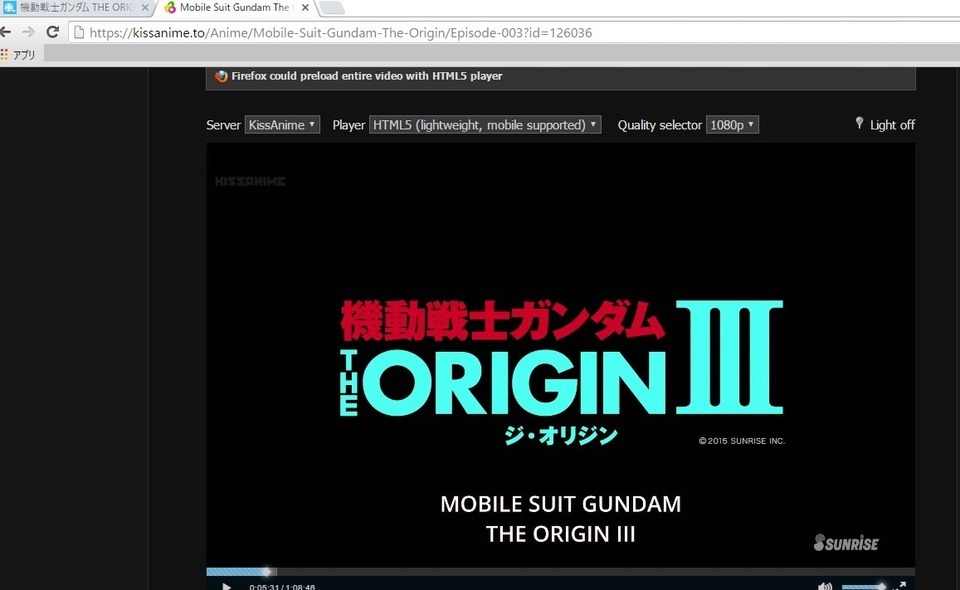Screen dimensions: 960x590
Task: Mute the video with the speaker icon
Action: pos(825,586)
